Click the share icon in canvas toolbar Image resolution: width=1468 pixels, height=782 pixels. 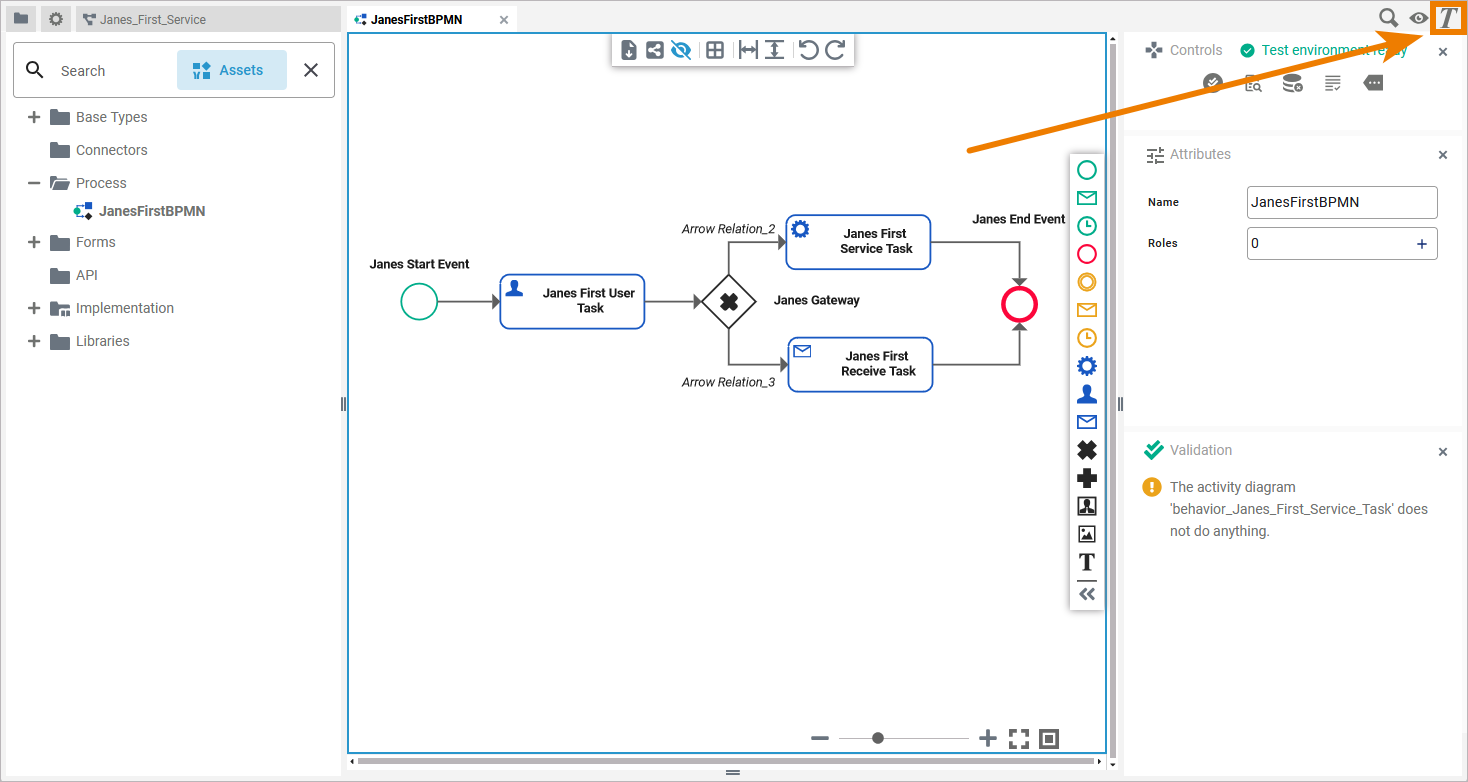[655, 50]
